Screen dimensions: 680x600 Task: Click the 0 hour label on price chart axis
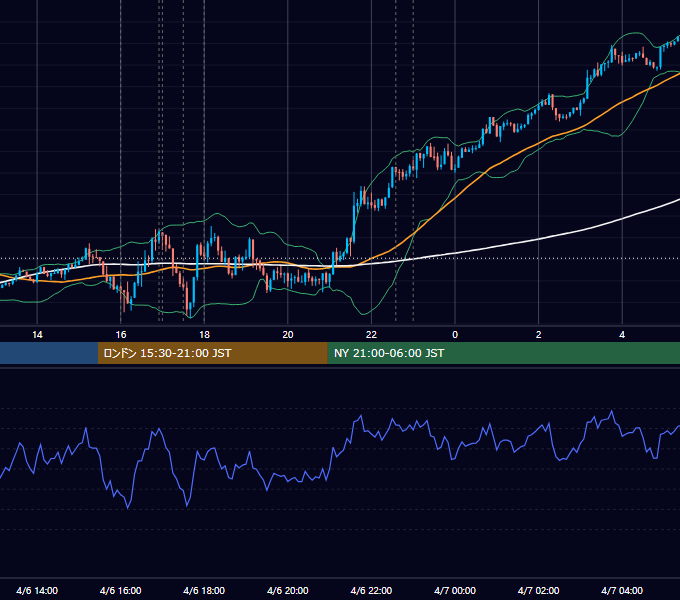[455, 335]
